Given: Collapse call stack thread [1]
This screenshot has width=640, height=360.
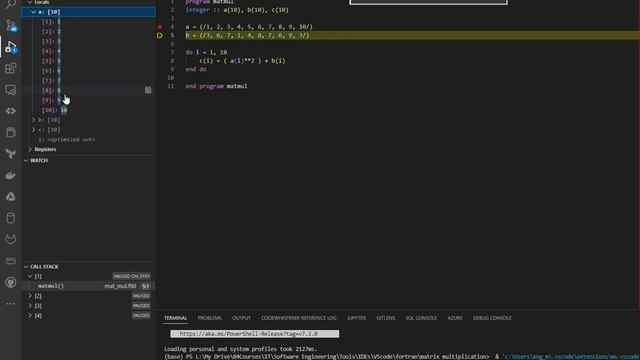Looking at the screenshot, I should [x=30, y=276].
